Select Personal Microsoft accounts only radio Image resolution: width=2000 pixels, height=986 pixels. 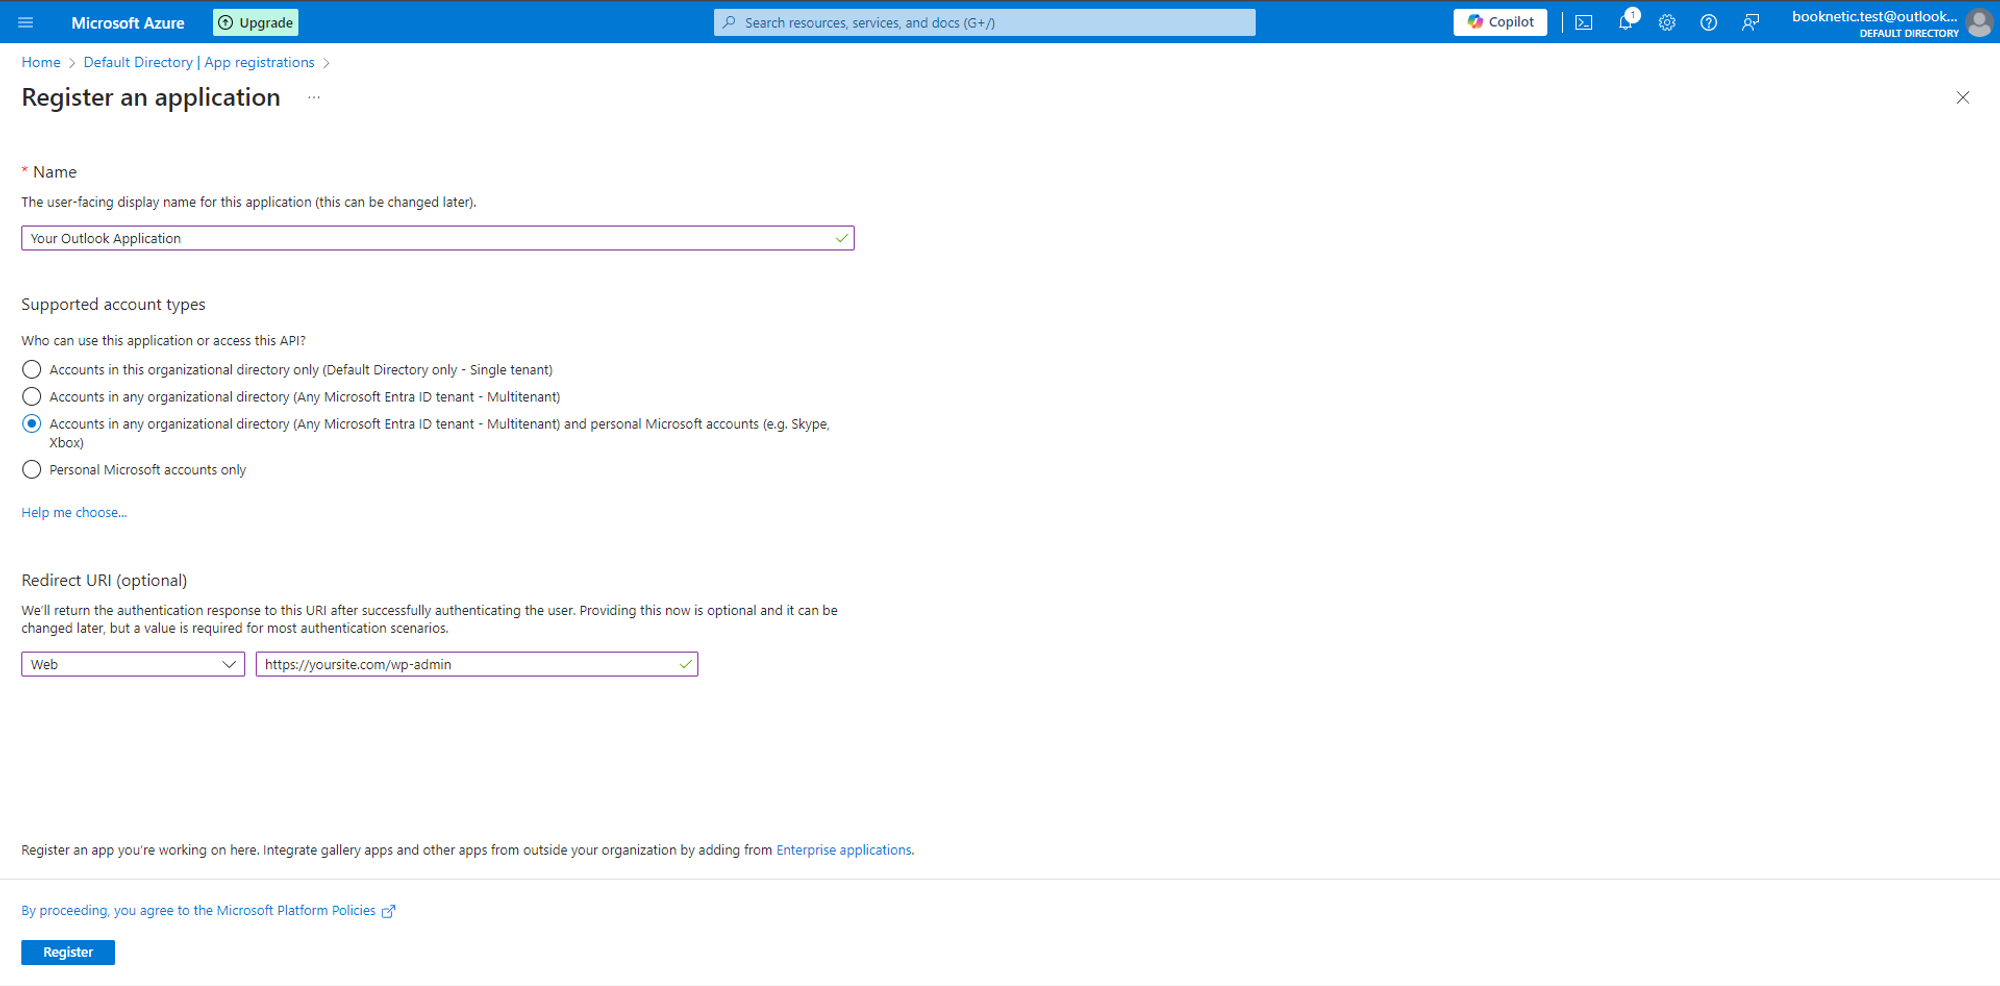(32, 470)
